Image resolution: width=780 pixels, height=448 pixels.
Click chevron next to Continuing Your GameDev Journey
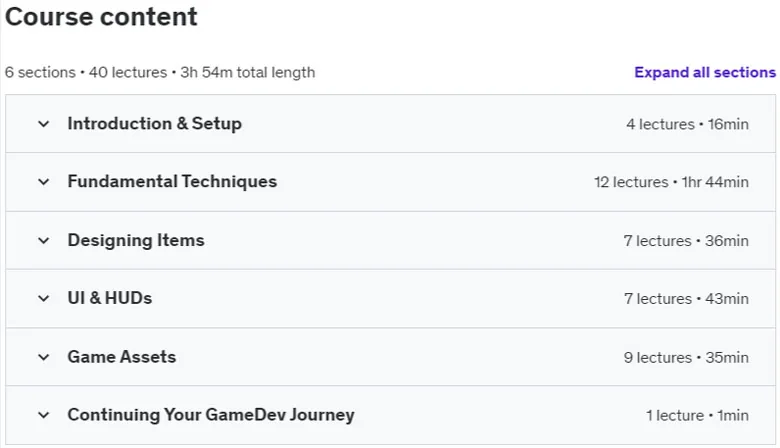tap(44, 415)
